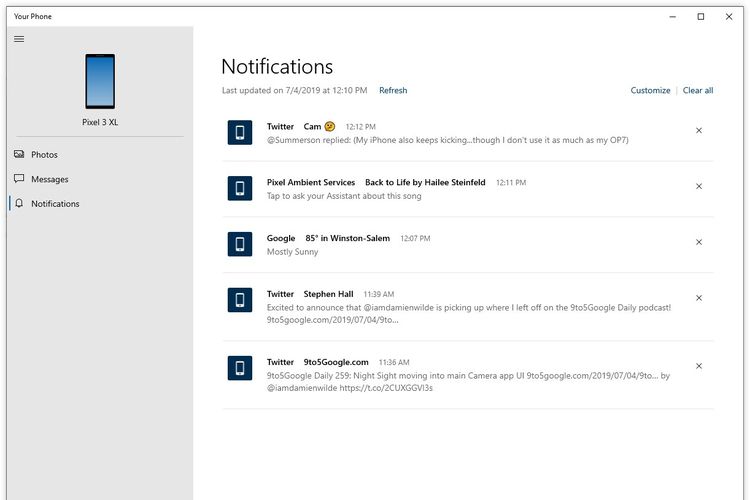
Task: Click the 'Google' app name label
Action: pos(281,238)
